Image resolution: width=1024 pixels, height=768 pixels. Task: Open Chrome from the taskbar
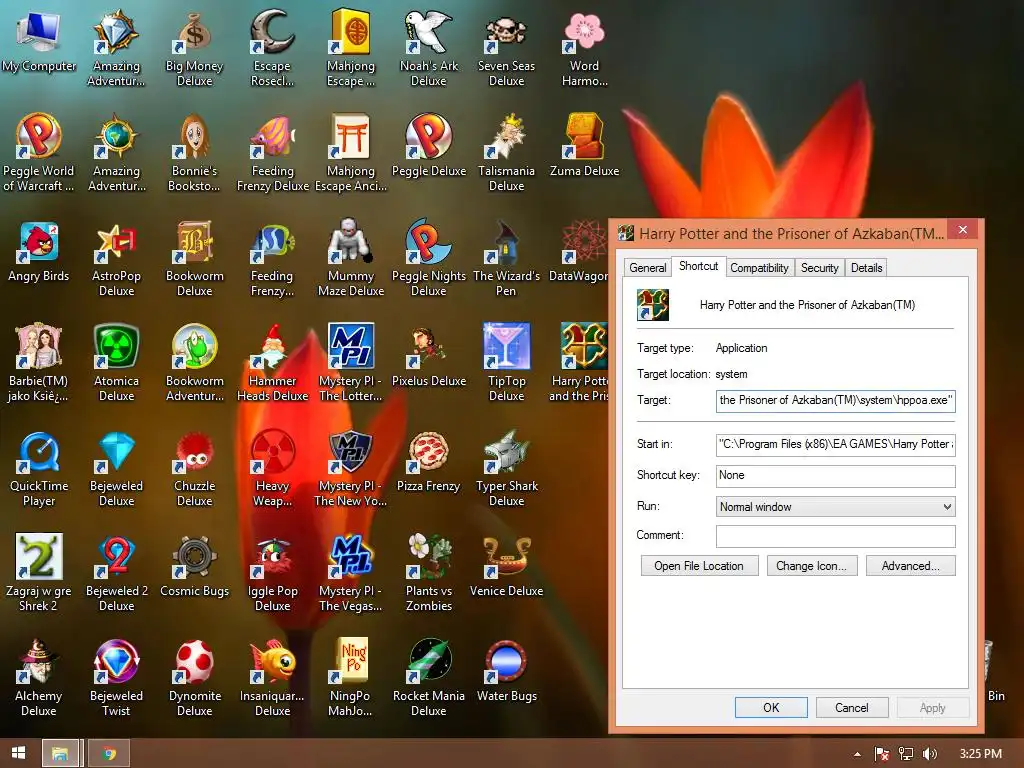click(109, 754)
